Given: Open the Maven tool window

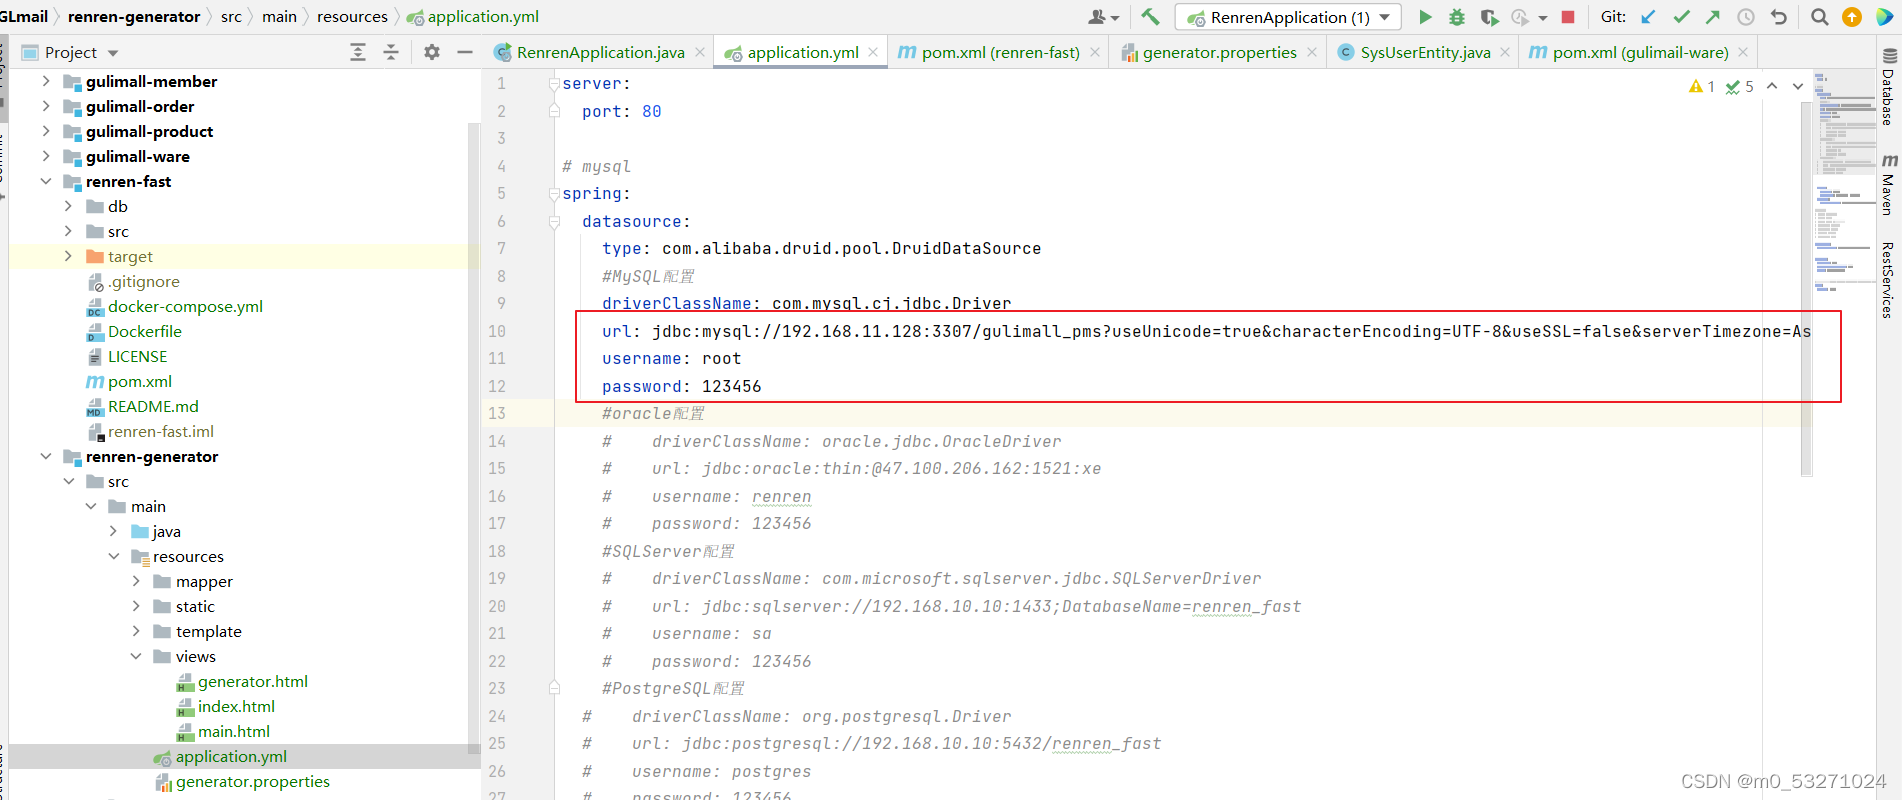Looking at the screenshot, I should 1889,184.
